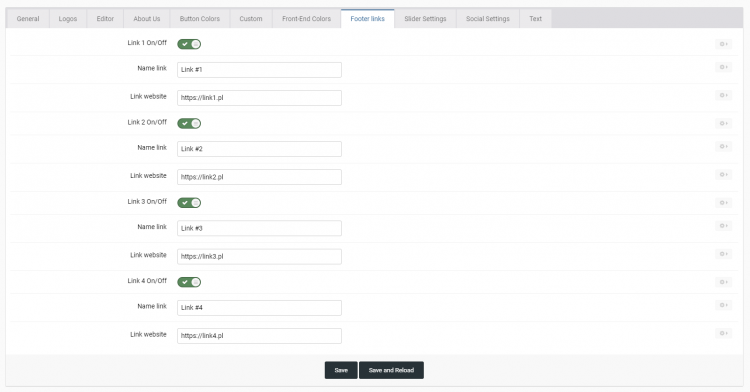Open the gear options beside the https://link1.pl field
This screenshot has height=392, width=750.
coord(723,95)
